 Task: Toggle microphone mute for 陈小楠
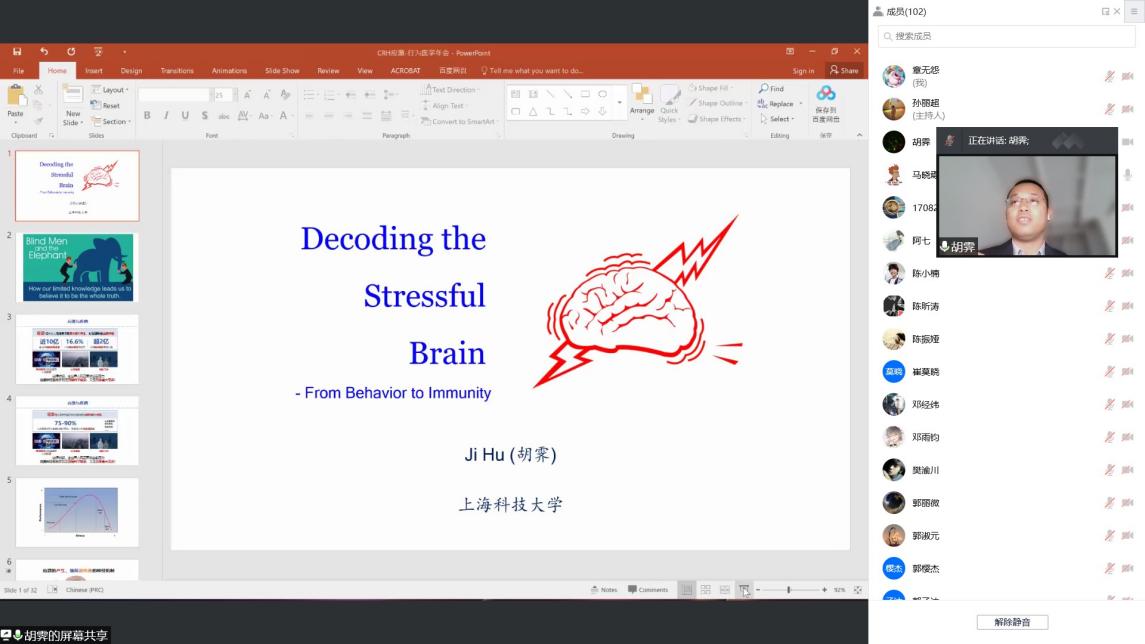click(1109, 273)
